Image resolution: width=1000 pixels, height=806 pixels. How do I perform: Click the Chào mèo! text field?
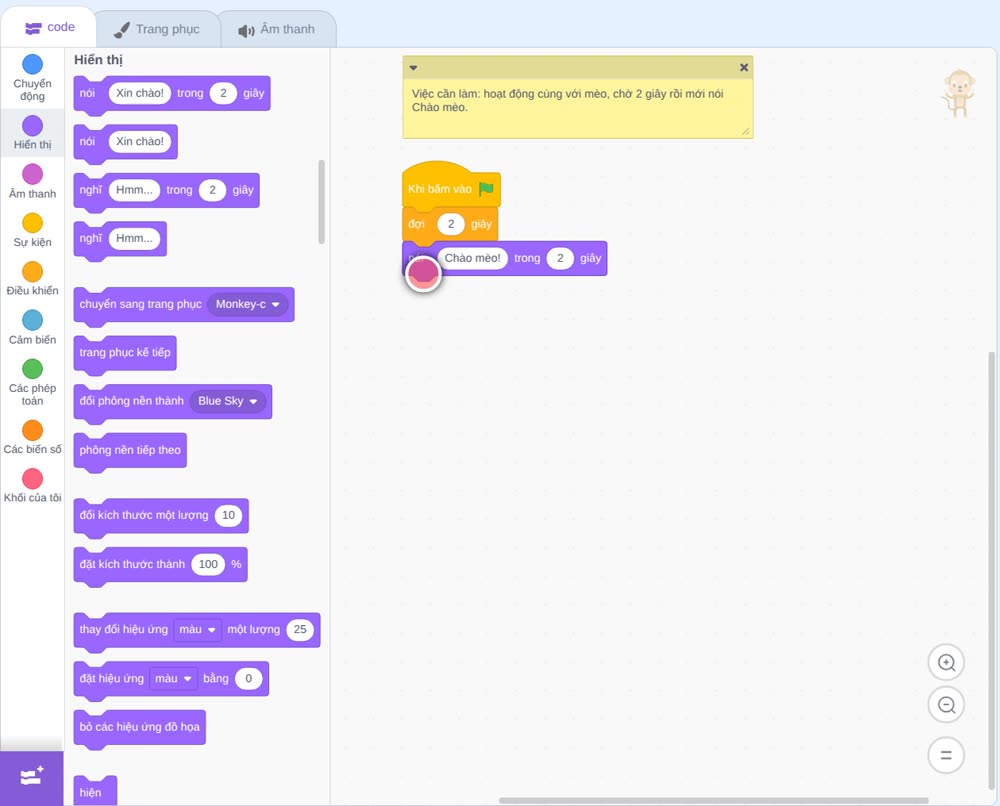pos(473,258)
